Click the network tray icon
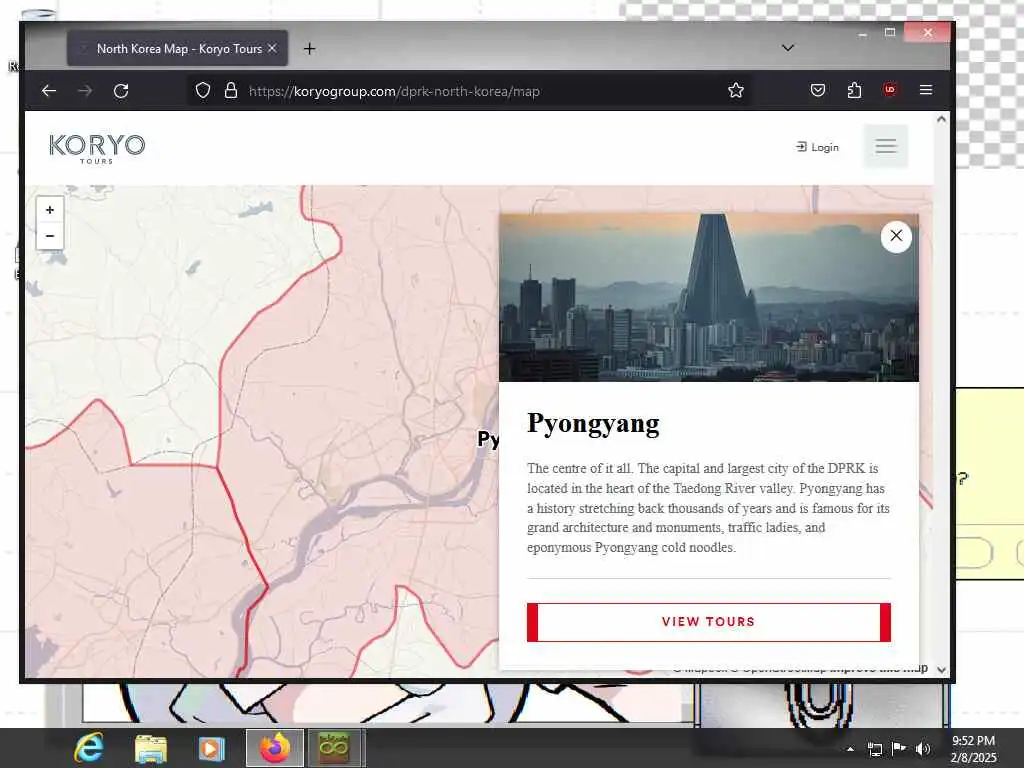Screen dimensions: 1024x768 click(874, 749)
